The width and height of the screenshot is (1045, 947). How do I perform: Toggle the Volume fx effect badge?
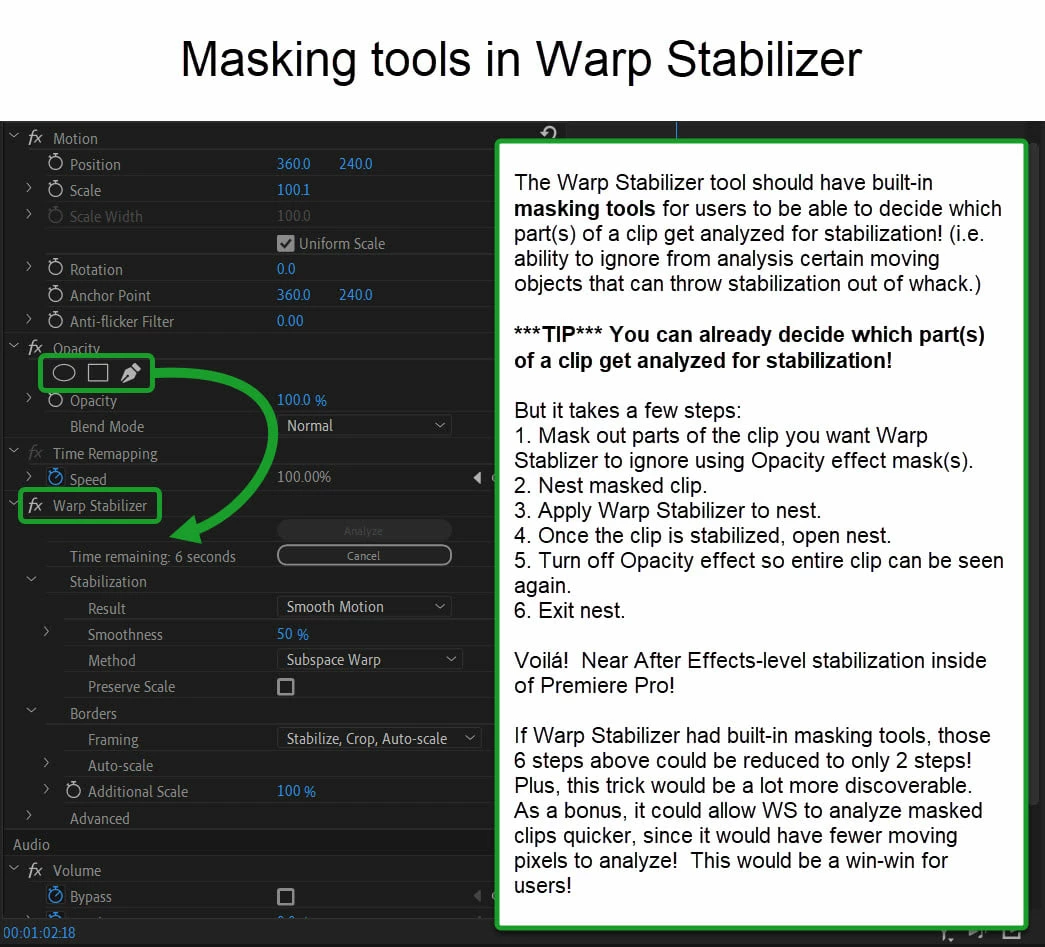click(35, 870)
